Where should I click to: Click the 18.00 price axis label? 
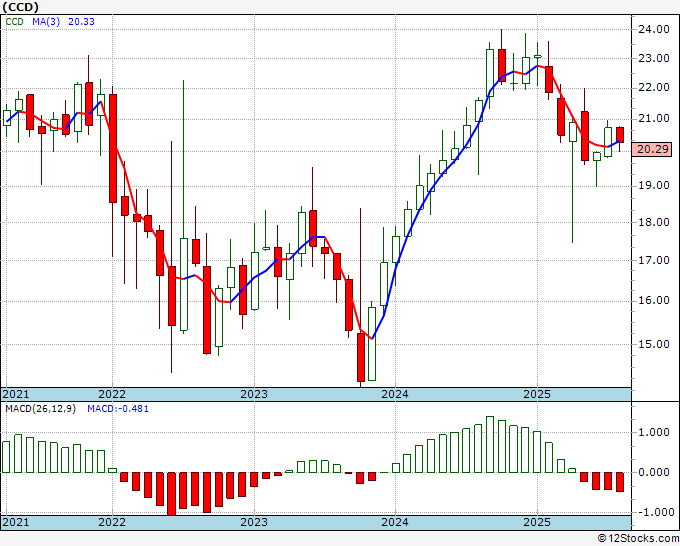[x=654, y=222]
